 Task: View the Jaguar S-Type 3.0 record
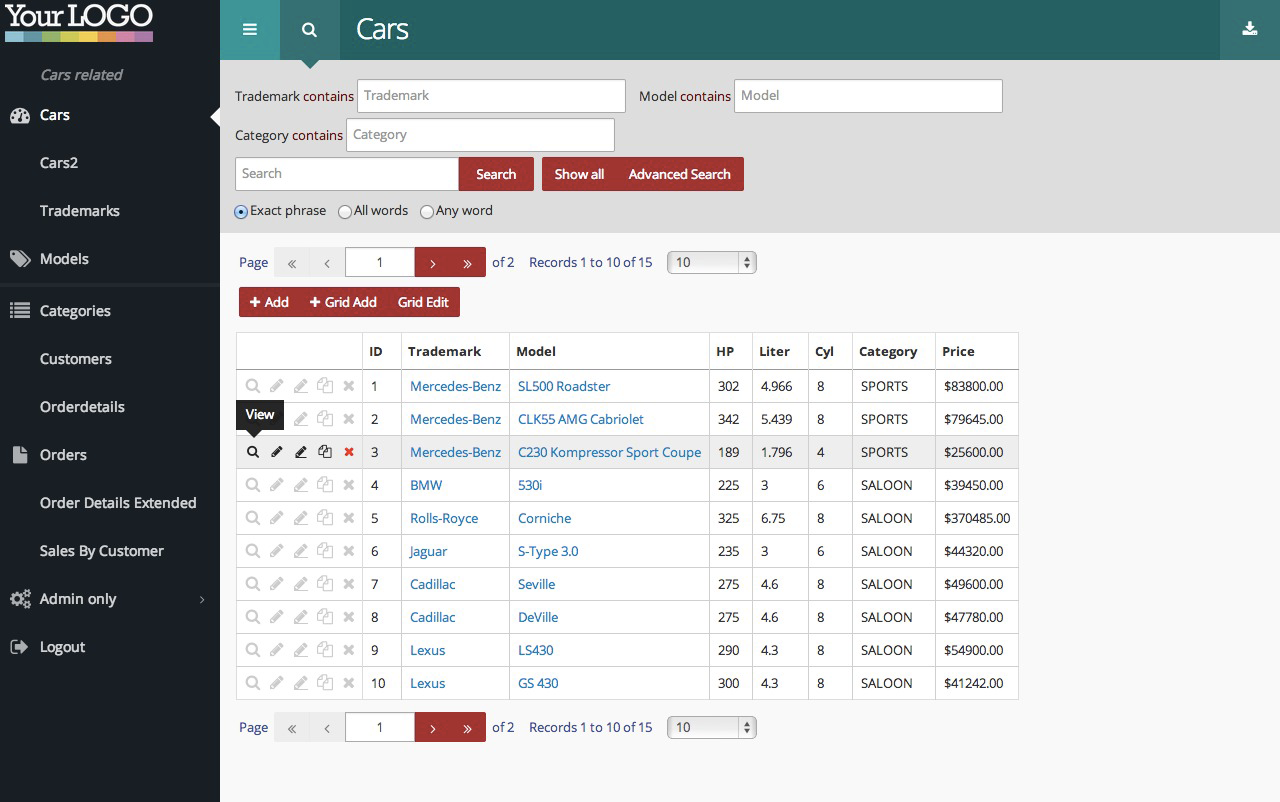point(253,551)
